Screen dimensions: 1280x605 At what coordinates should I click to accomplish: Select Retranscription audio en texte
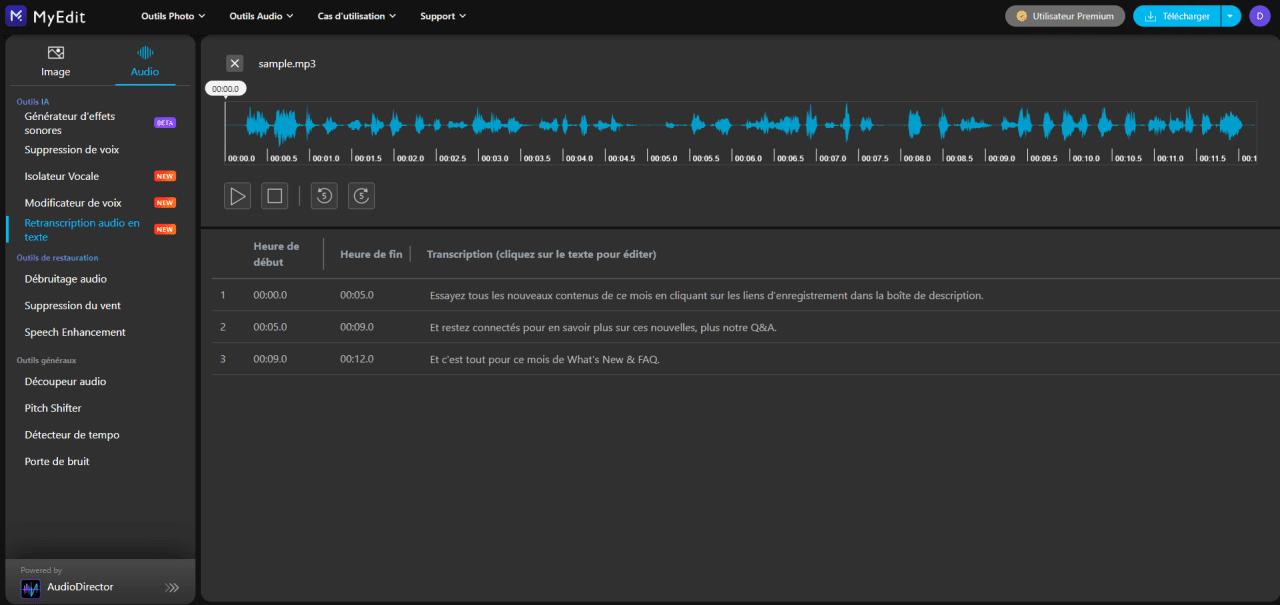82,230
